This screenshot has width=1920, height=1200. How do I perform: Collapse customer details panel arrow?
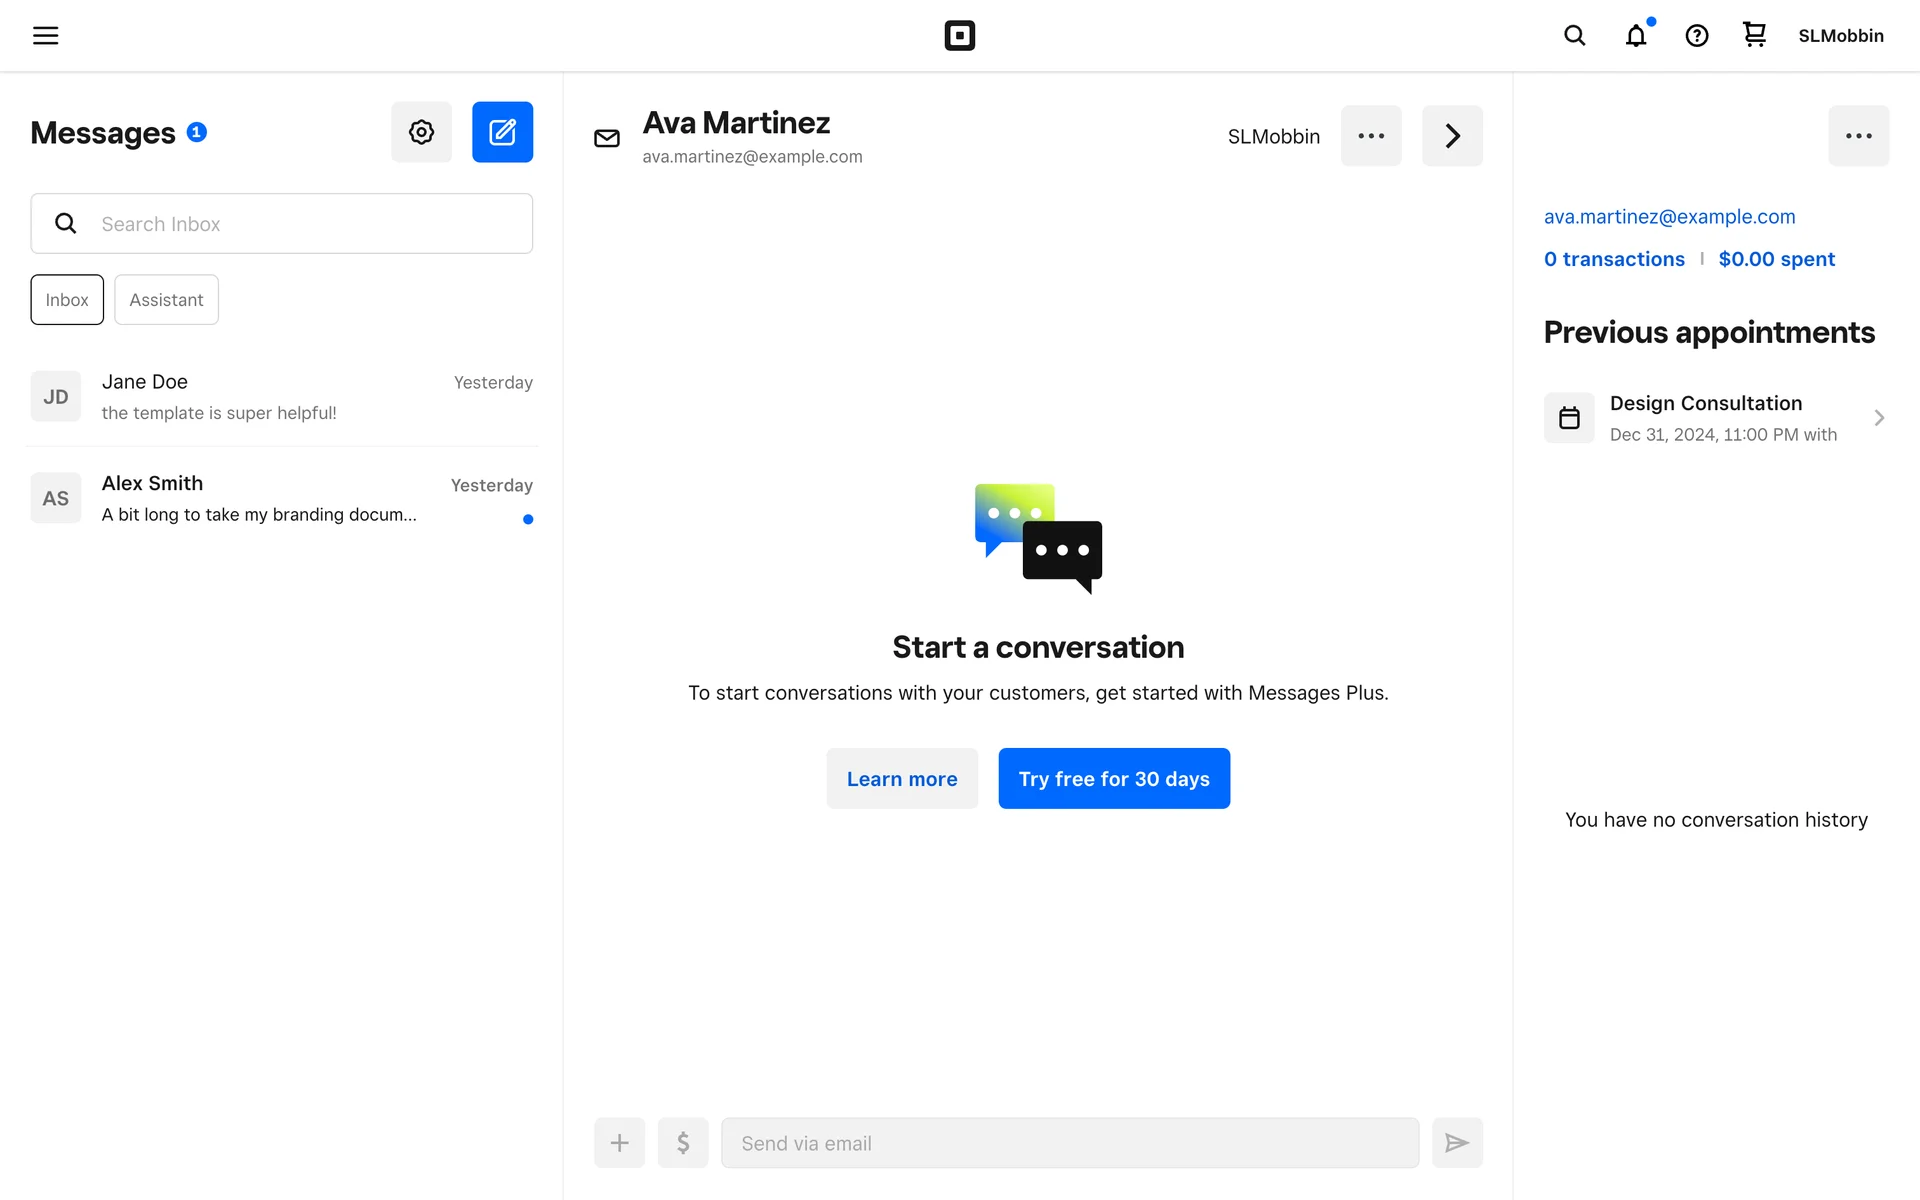pos(1452,136)
